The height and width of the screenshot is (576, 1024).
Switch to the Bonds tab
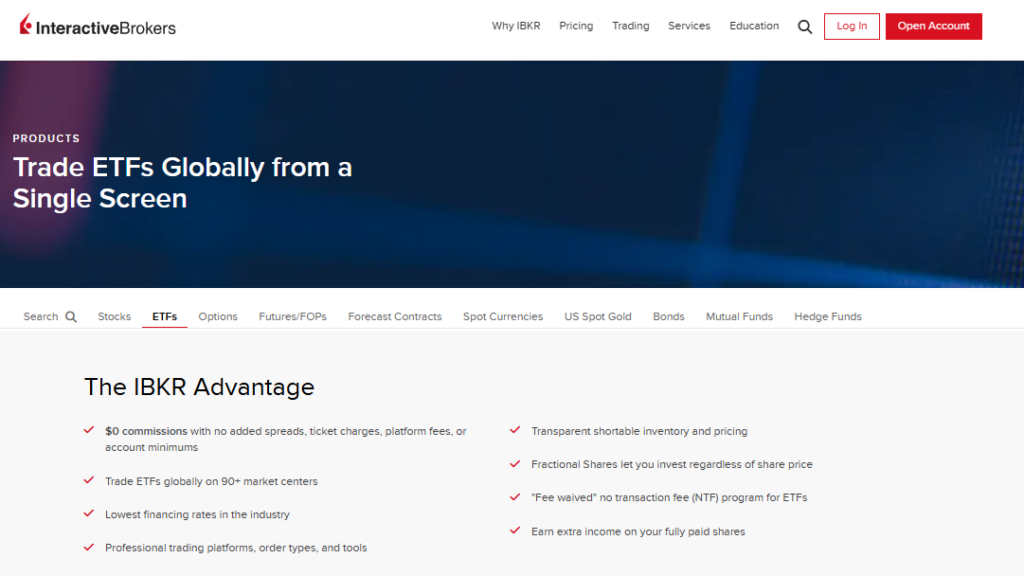click(x=668, y=316)
